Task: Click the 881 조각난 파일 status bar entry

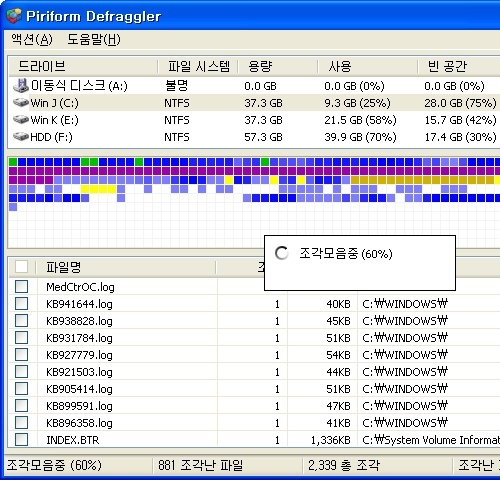Action: (x=200, y=465)
